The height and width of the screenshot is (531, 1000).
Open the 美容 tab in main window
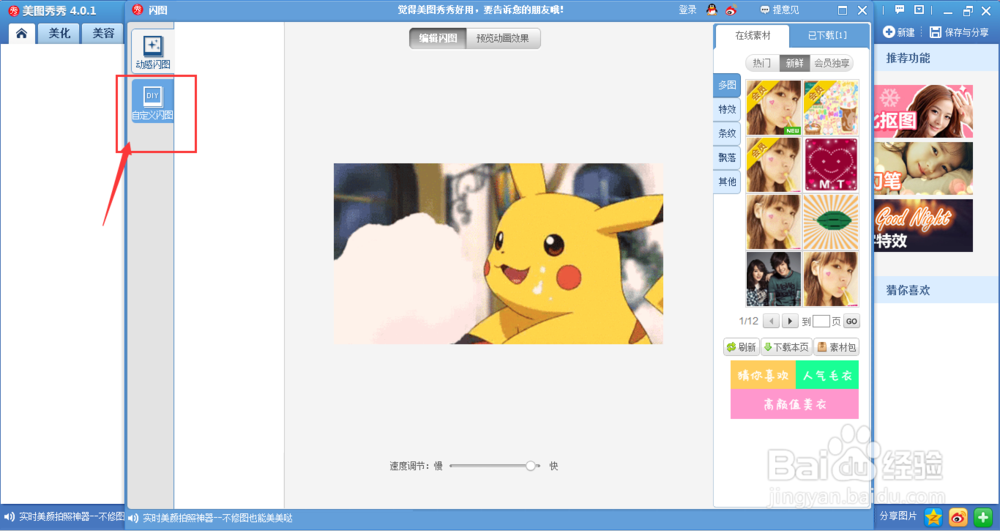103,34
